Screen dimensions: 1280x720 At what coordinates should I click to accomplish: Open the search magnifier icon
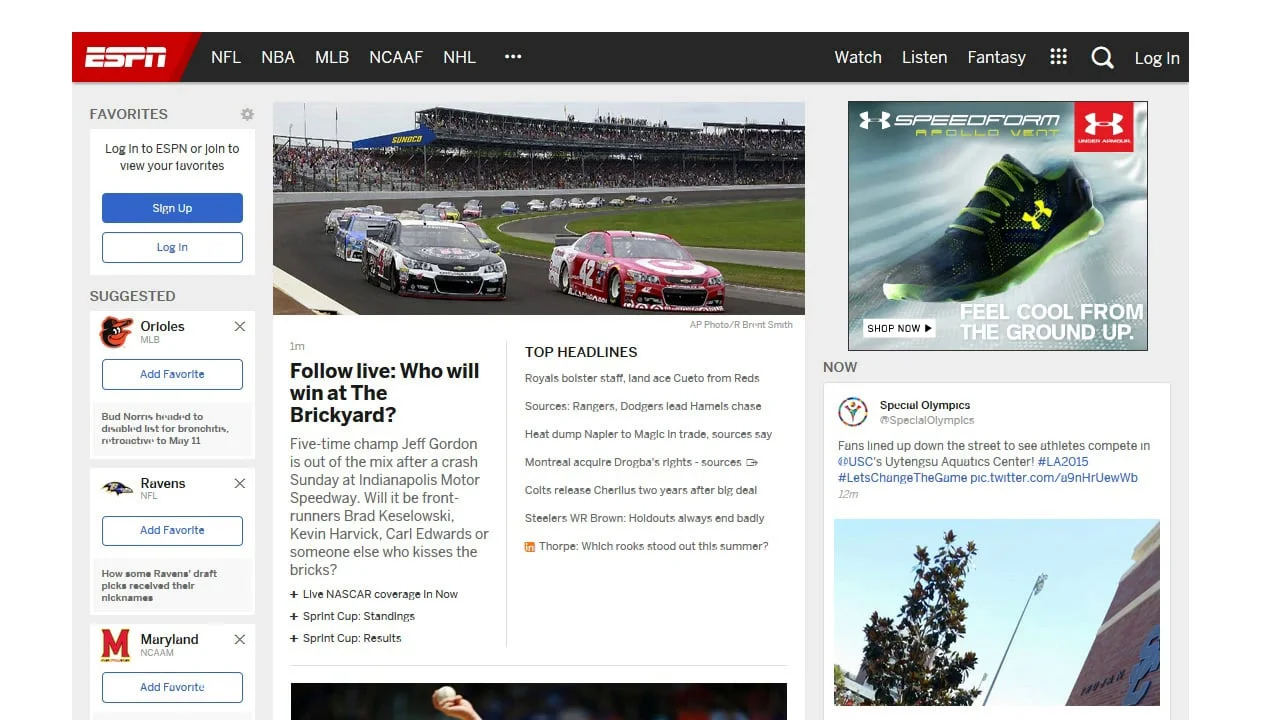(x=1102, y=57)
